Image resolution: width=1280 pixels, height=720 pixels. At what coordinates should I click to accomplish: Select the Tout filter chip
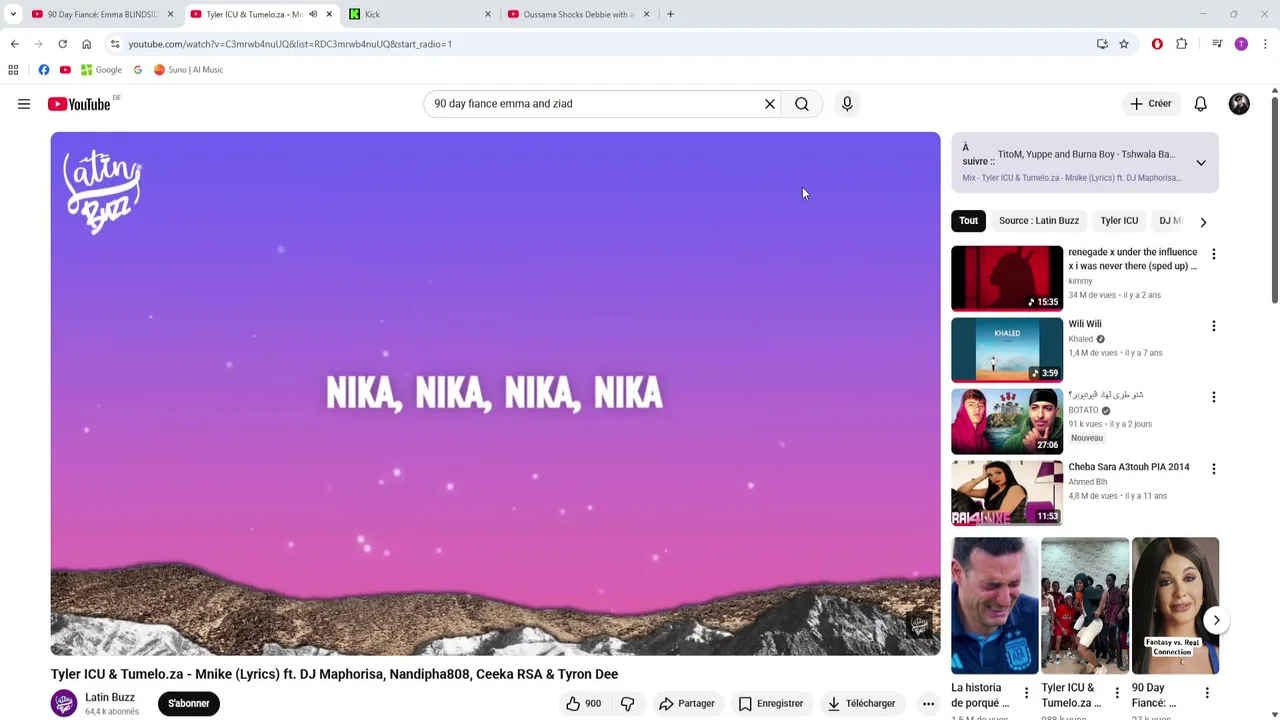point(969,221)
